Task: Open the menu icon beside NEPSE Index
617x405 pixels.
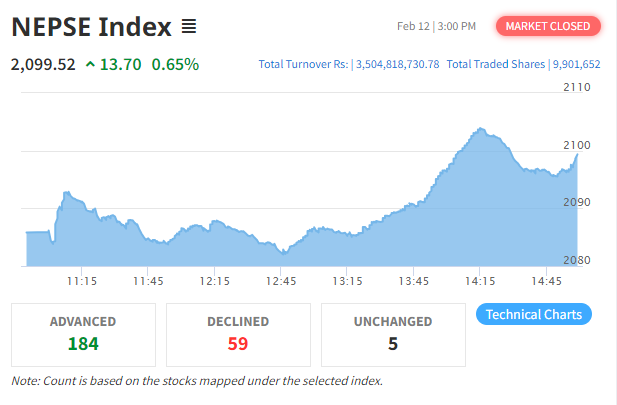Action: [189, 25]
